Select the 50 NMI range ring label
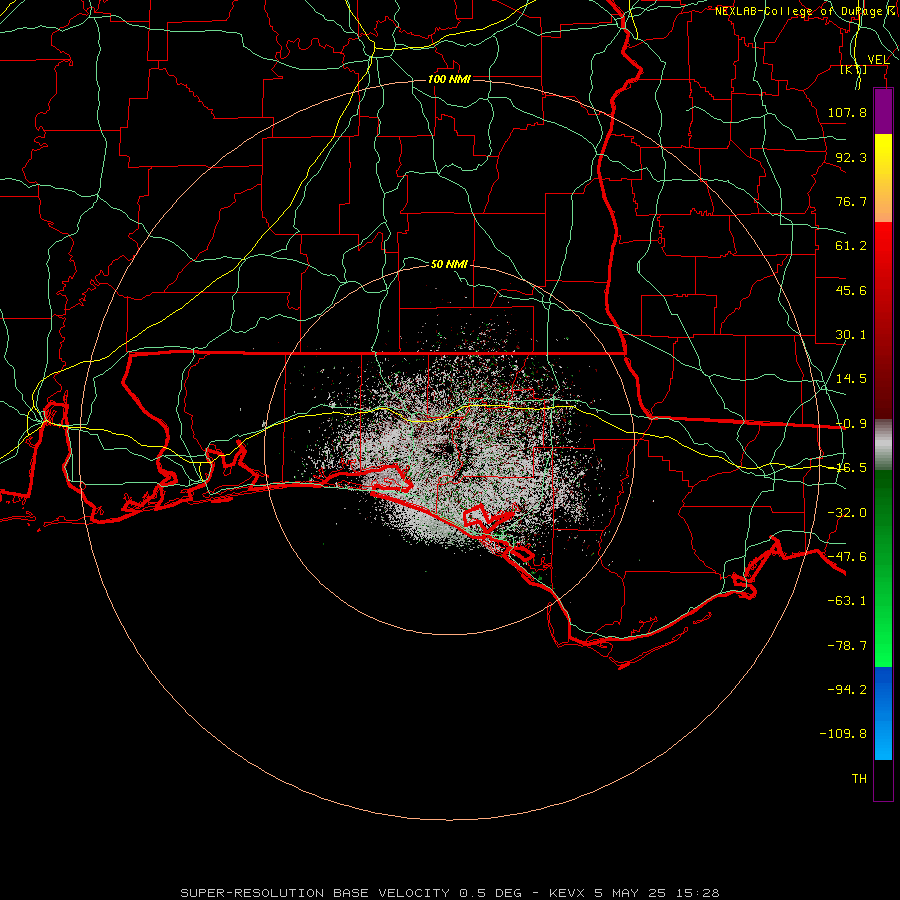 click(449, 264)
